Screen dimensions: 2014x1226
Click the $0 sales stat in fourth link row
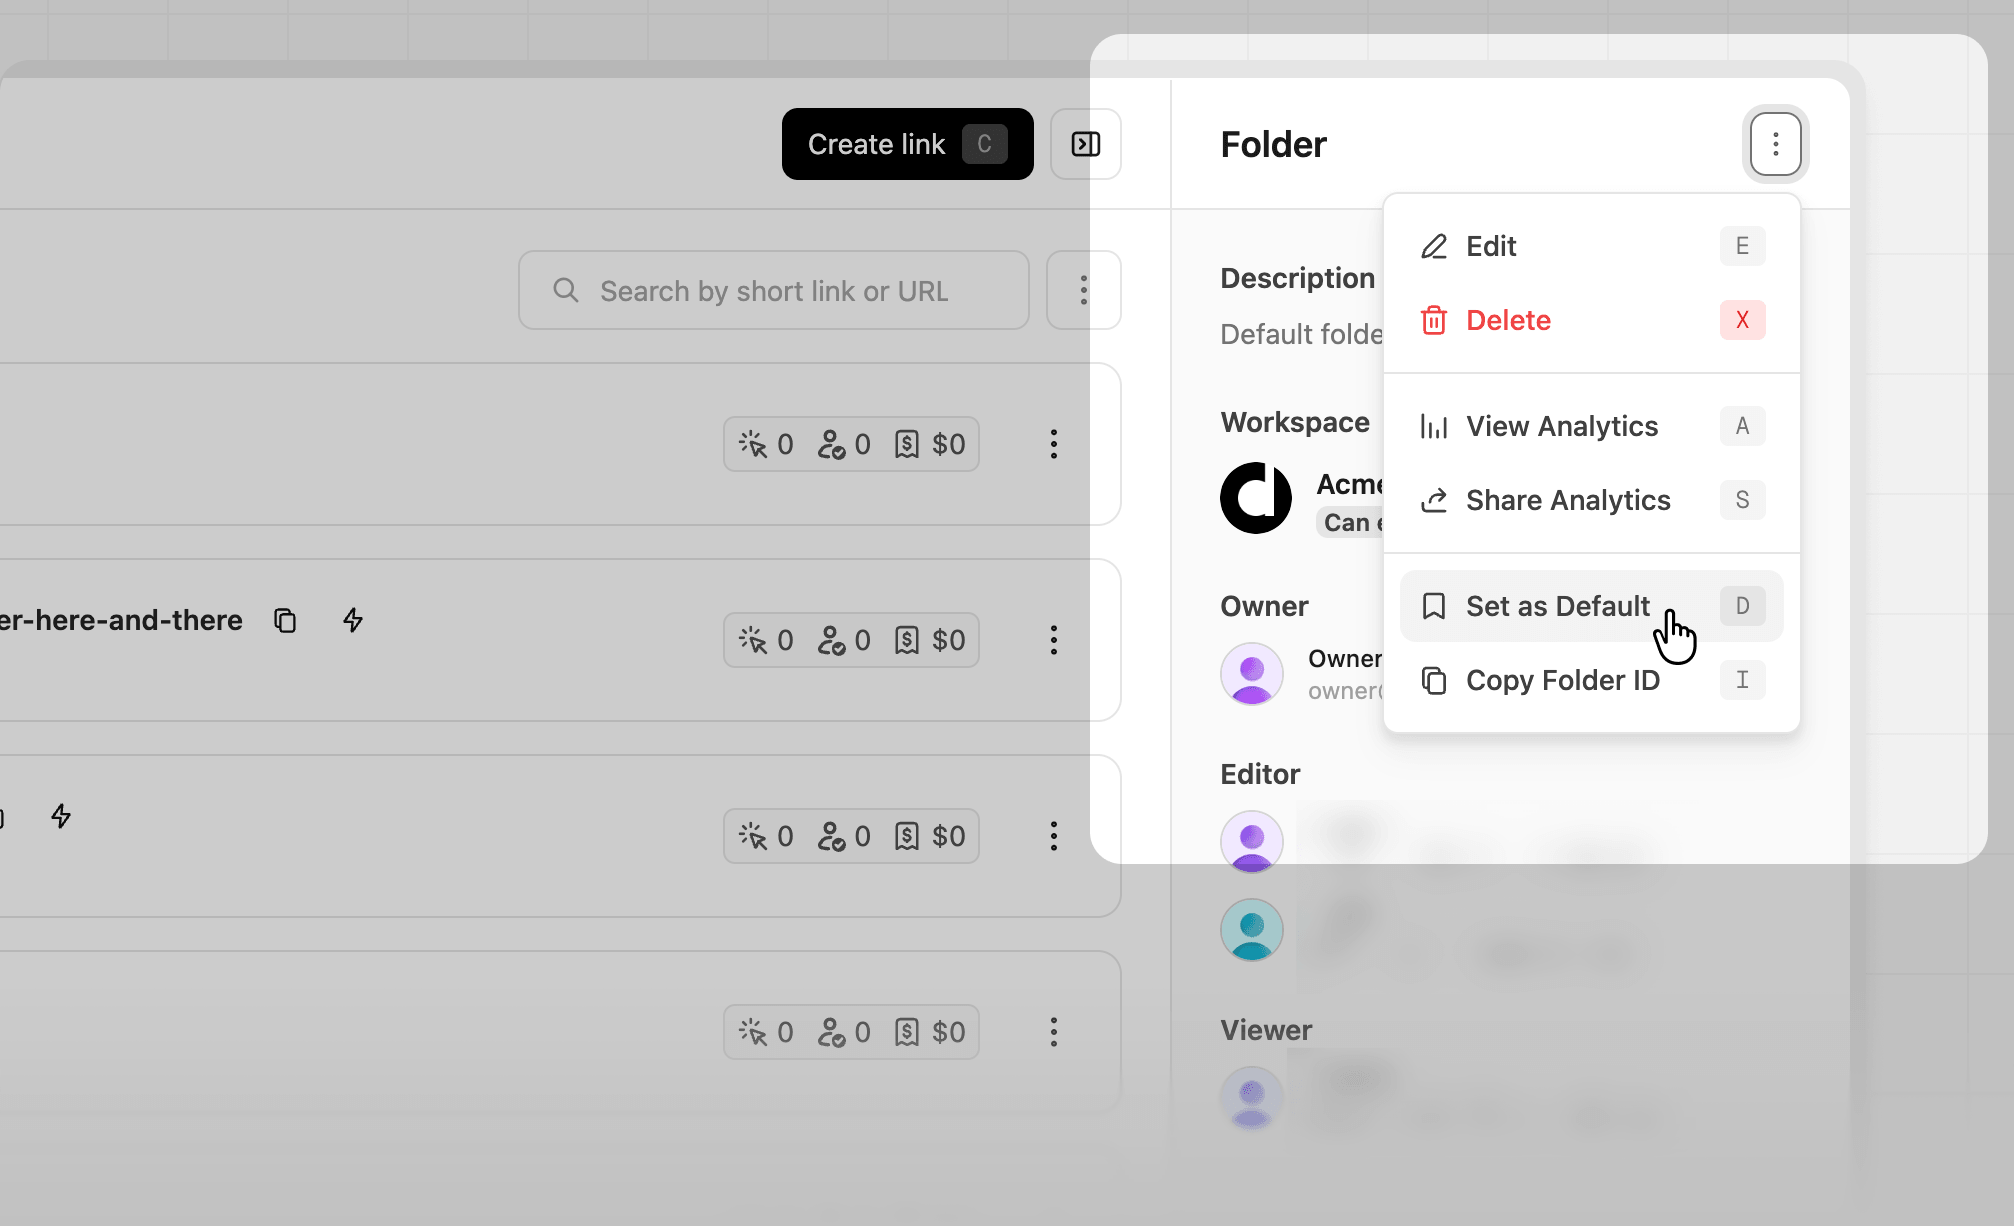pyautogui.click(x=930, y=1032)
